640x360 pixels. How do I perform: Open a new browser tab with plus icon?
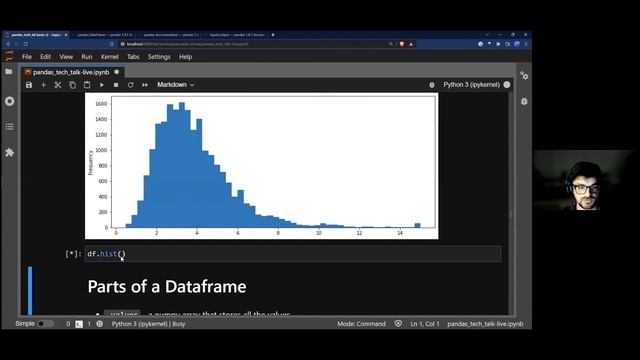point(273,35)
